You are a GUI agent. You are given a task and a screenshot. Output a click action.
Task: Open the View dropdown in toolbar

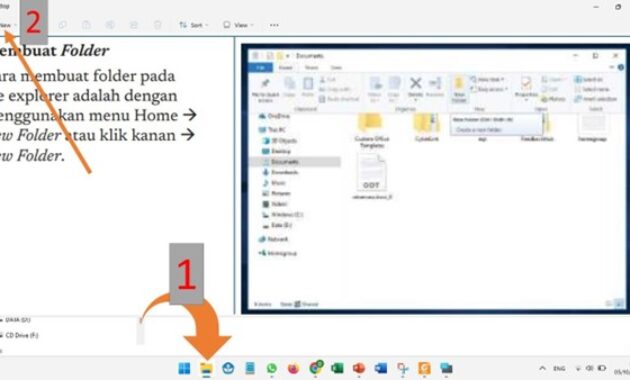[239, 25]
